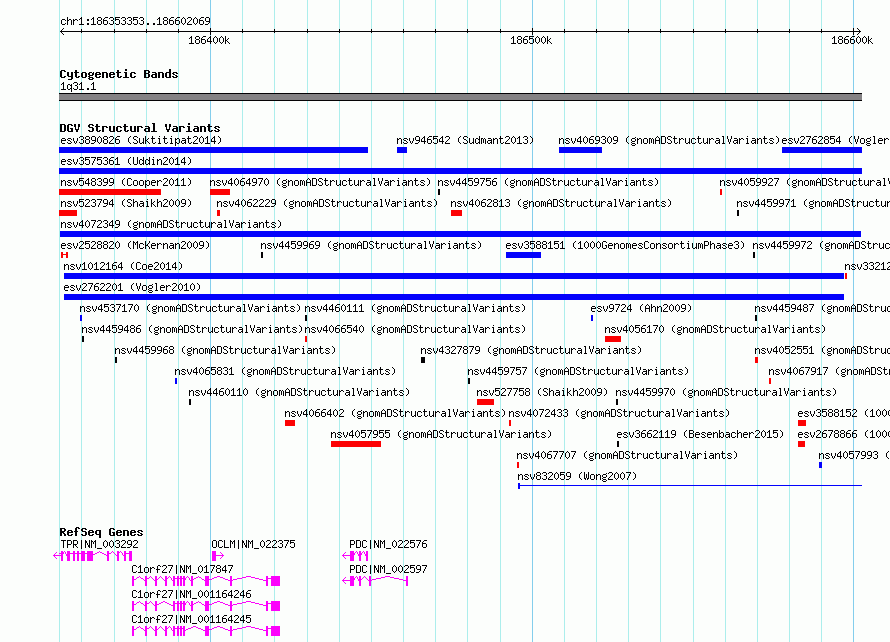Click the blue bar under esv3890826

tap(213, 150)
